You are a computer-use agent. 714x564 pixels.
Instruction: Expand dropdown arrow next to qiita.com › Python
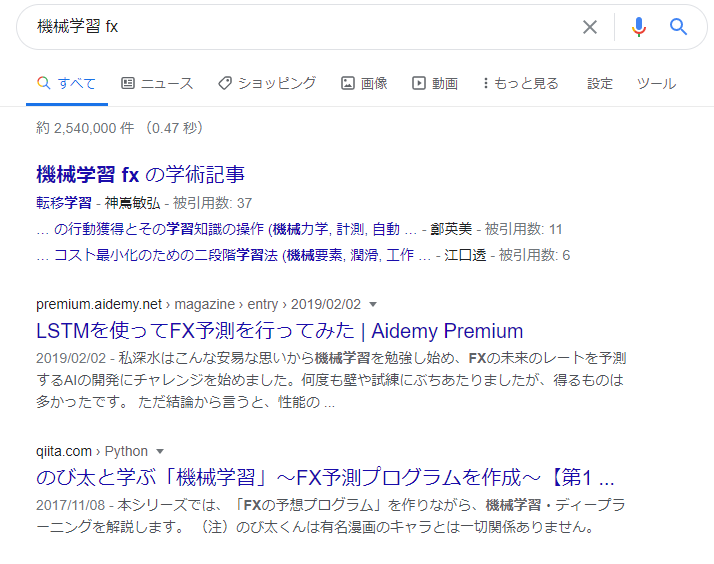click(160, 452)
